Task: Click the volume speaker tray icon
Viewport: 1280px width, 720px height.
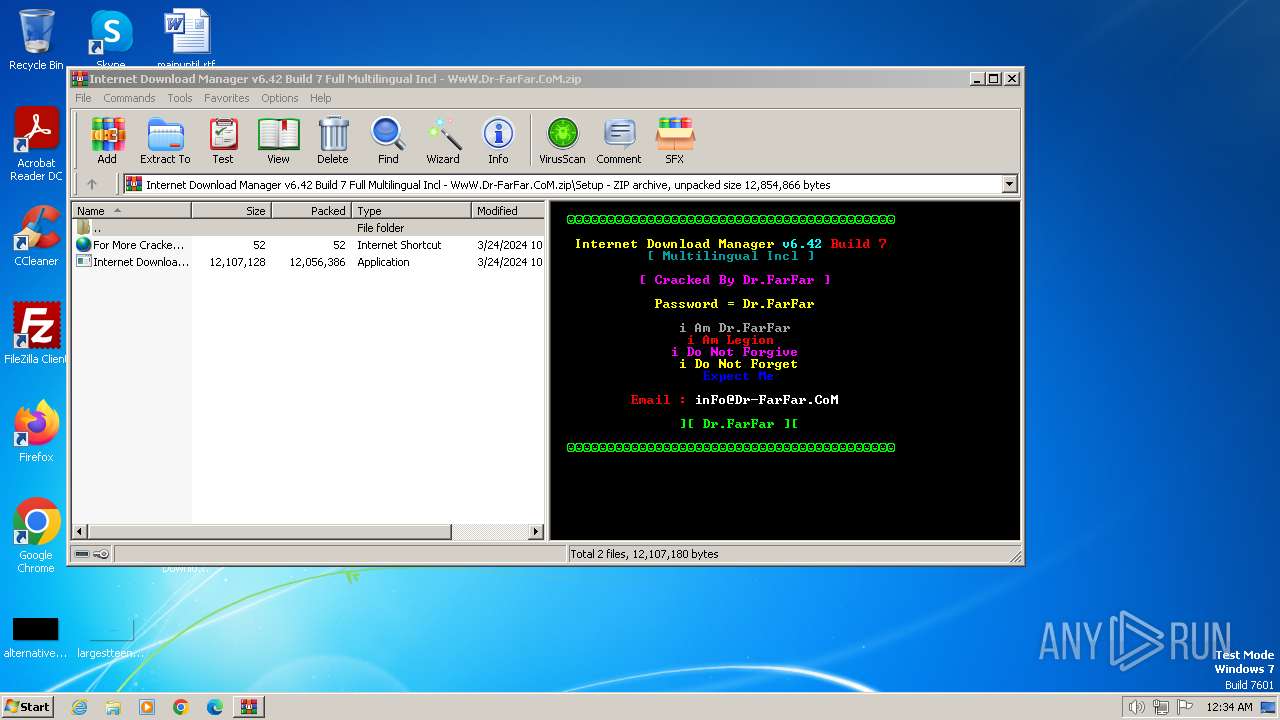Action: coord(1137,707)
